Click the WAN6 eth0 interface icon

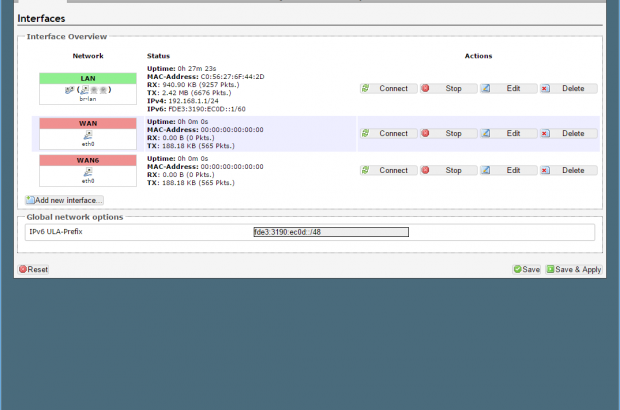(x=88, y=172)
